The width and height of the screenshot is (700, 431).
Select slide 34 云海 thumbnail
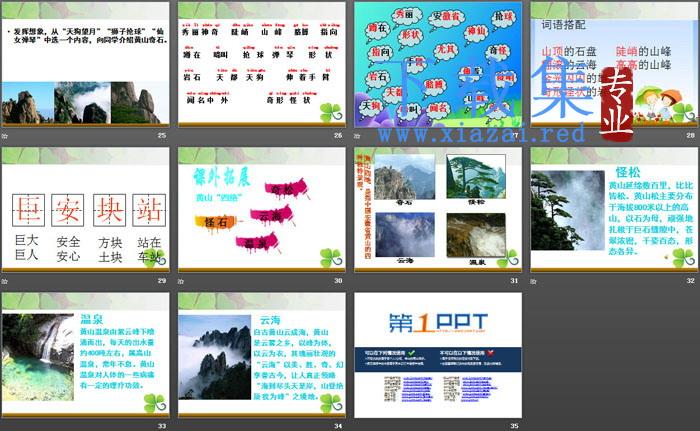[262, 355]
